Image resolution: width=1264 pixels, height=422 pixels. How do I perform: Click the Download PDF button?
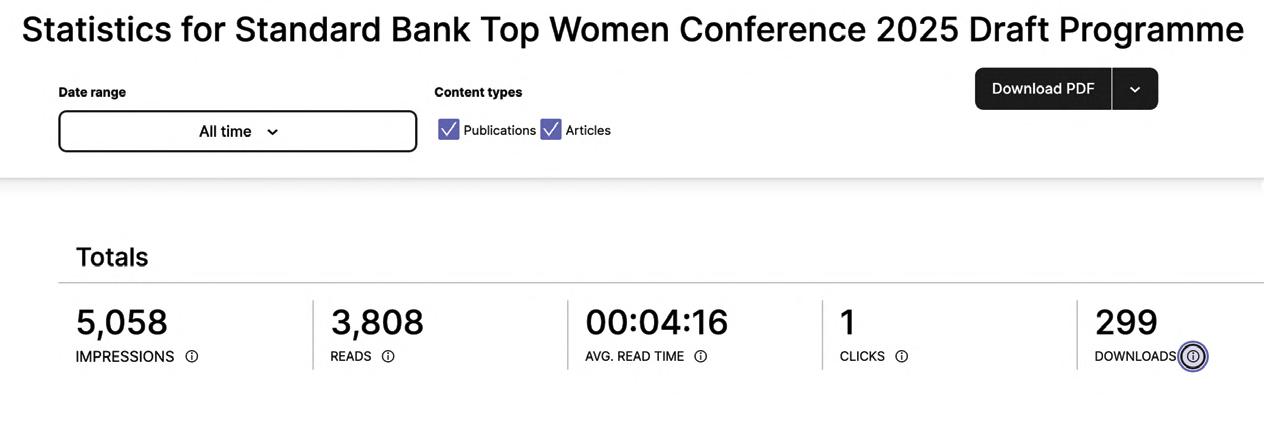(1043, 89)
